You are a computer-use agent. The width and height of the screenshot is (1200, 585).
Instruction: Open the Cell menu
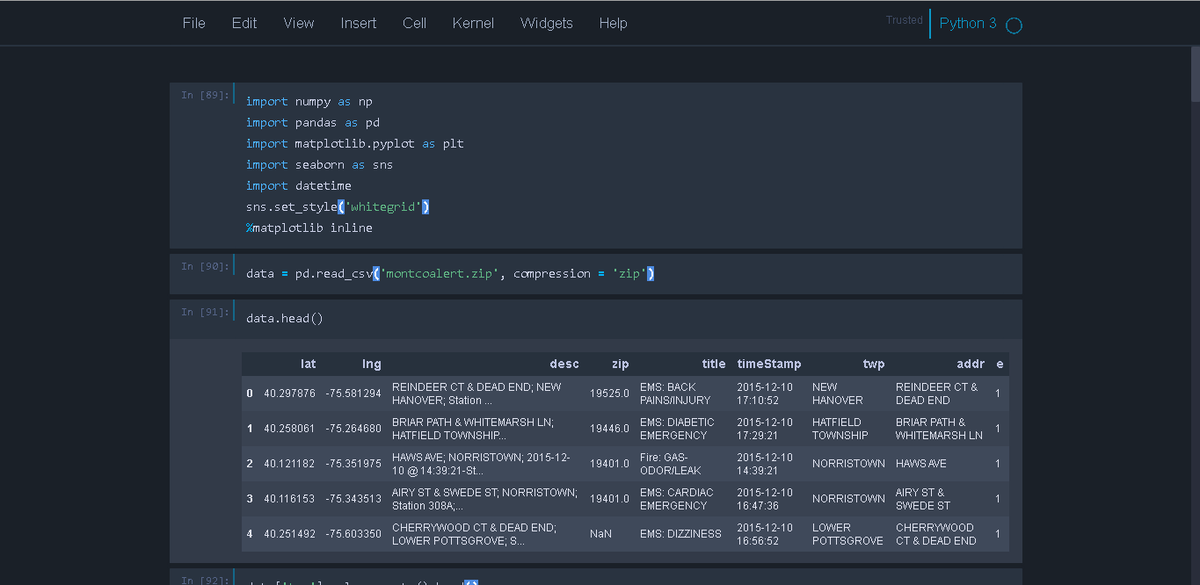click(x=414, y=23)
